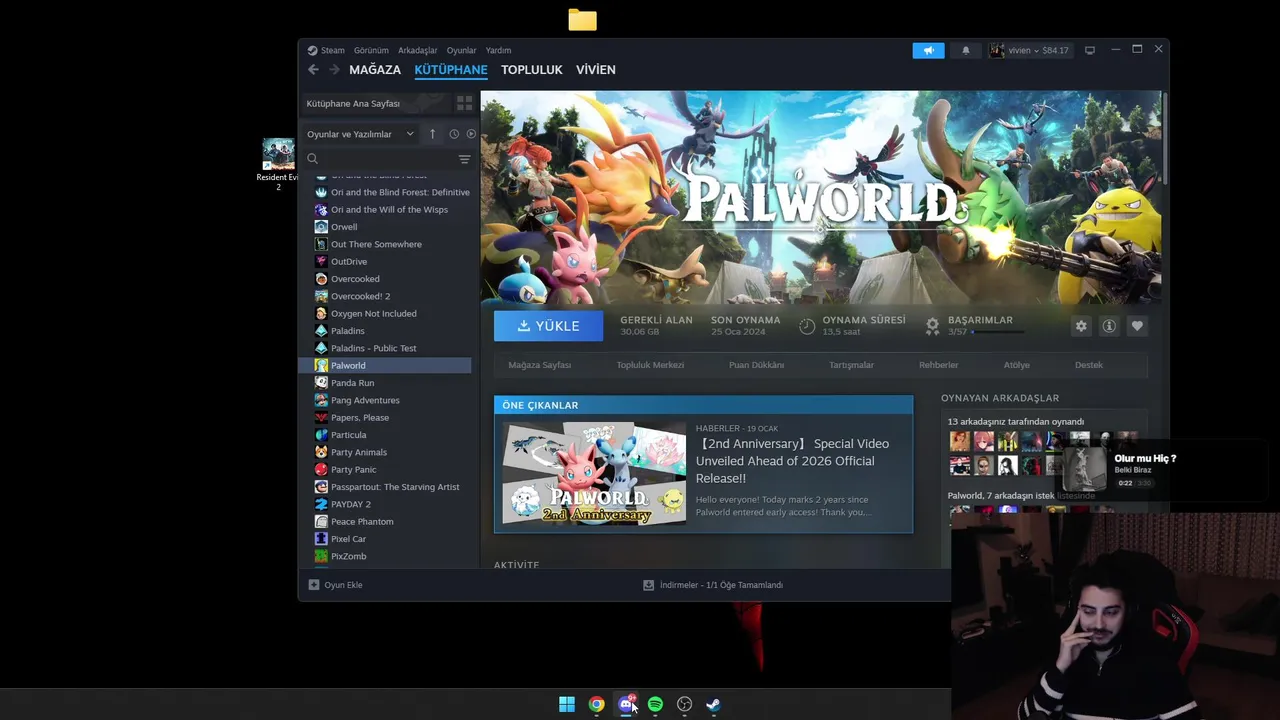The height and width of the screenshot is (720, 1280).
Task: Click the Başarımlar achievements icon
Action: (x=932, y=326)
